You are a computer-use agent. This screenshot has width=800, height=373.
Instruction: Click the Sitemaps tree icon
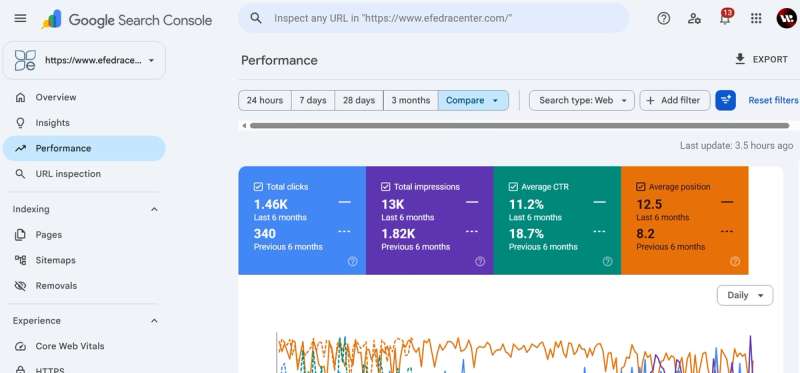[x=20, y=260]
